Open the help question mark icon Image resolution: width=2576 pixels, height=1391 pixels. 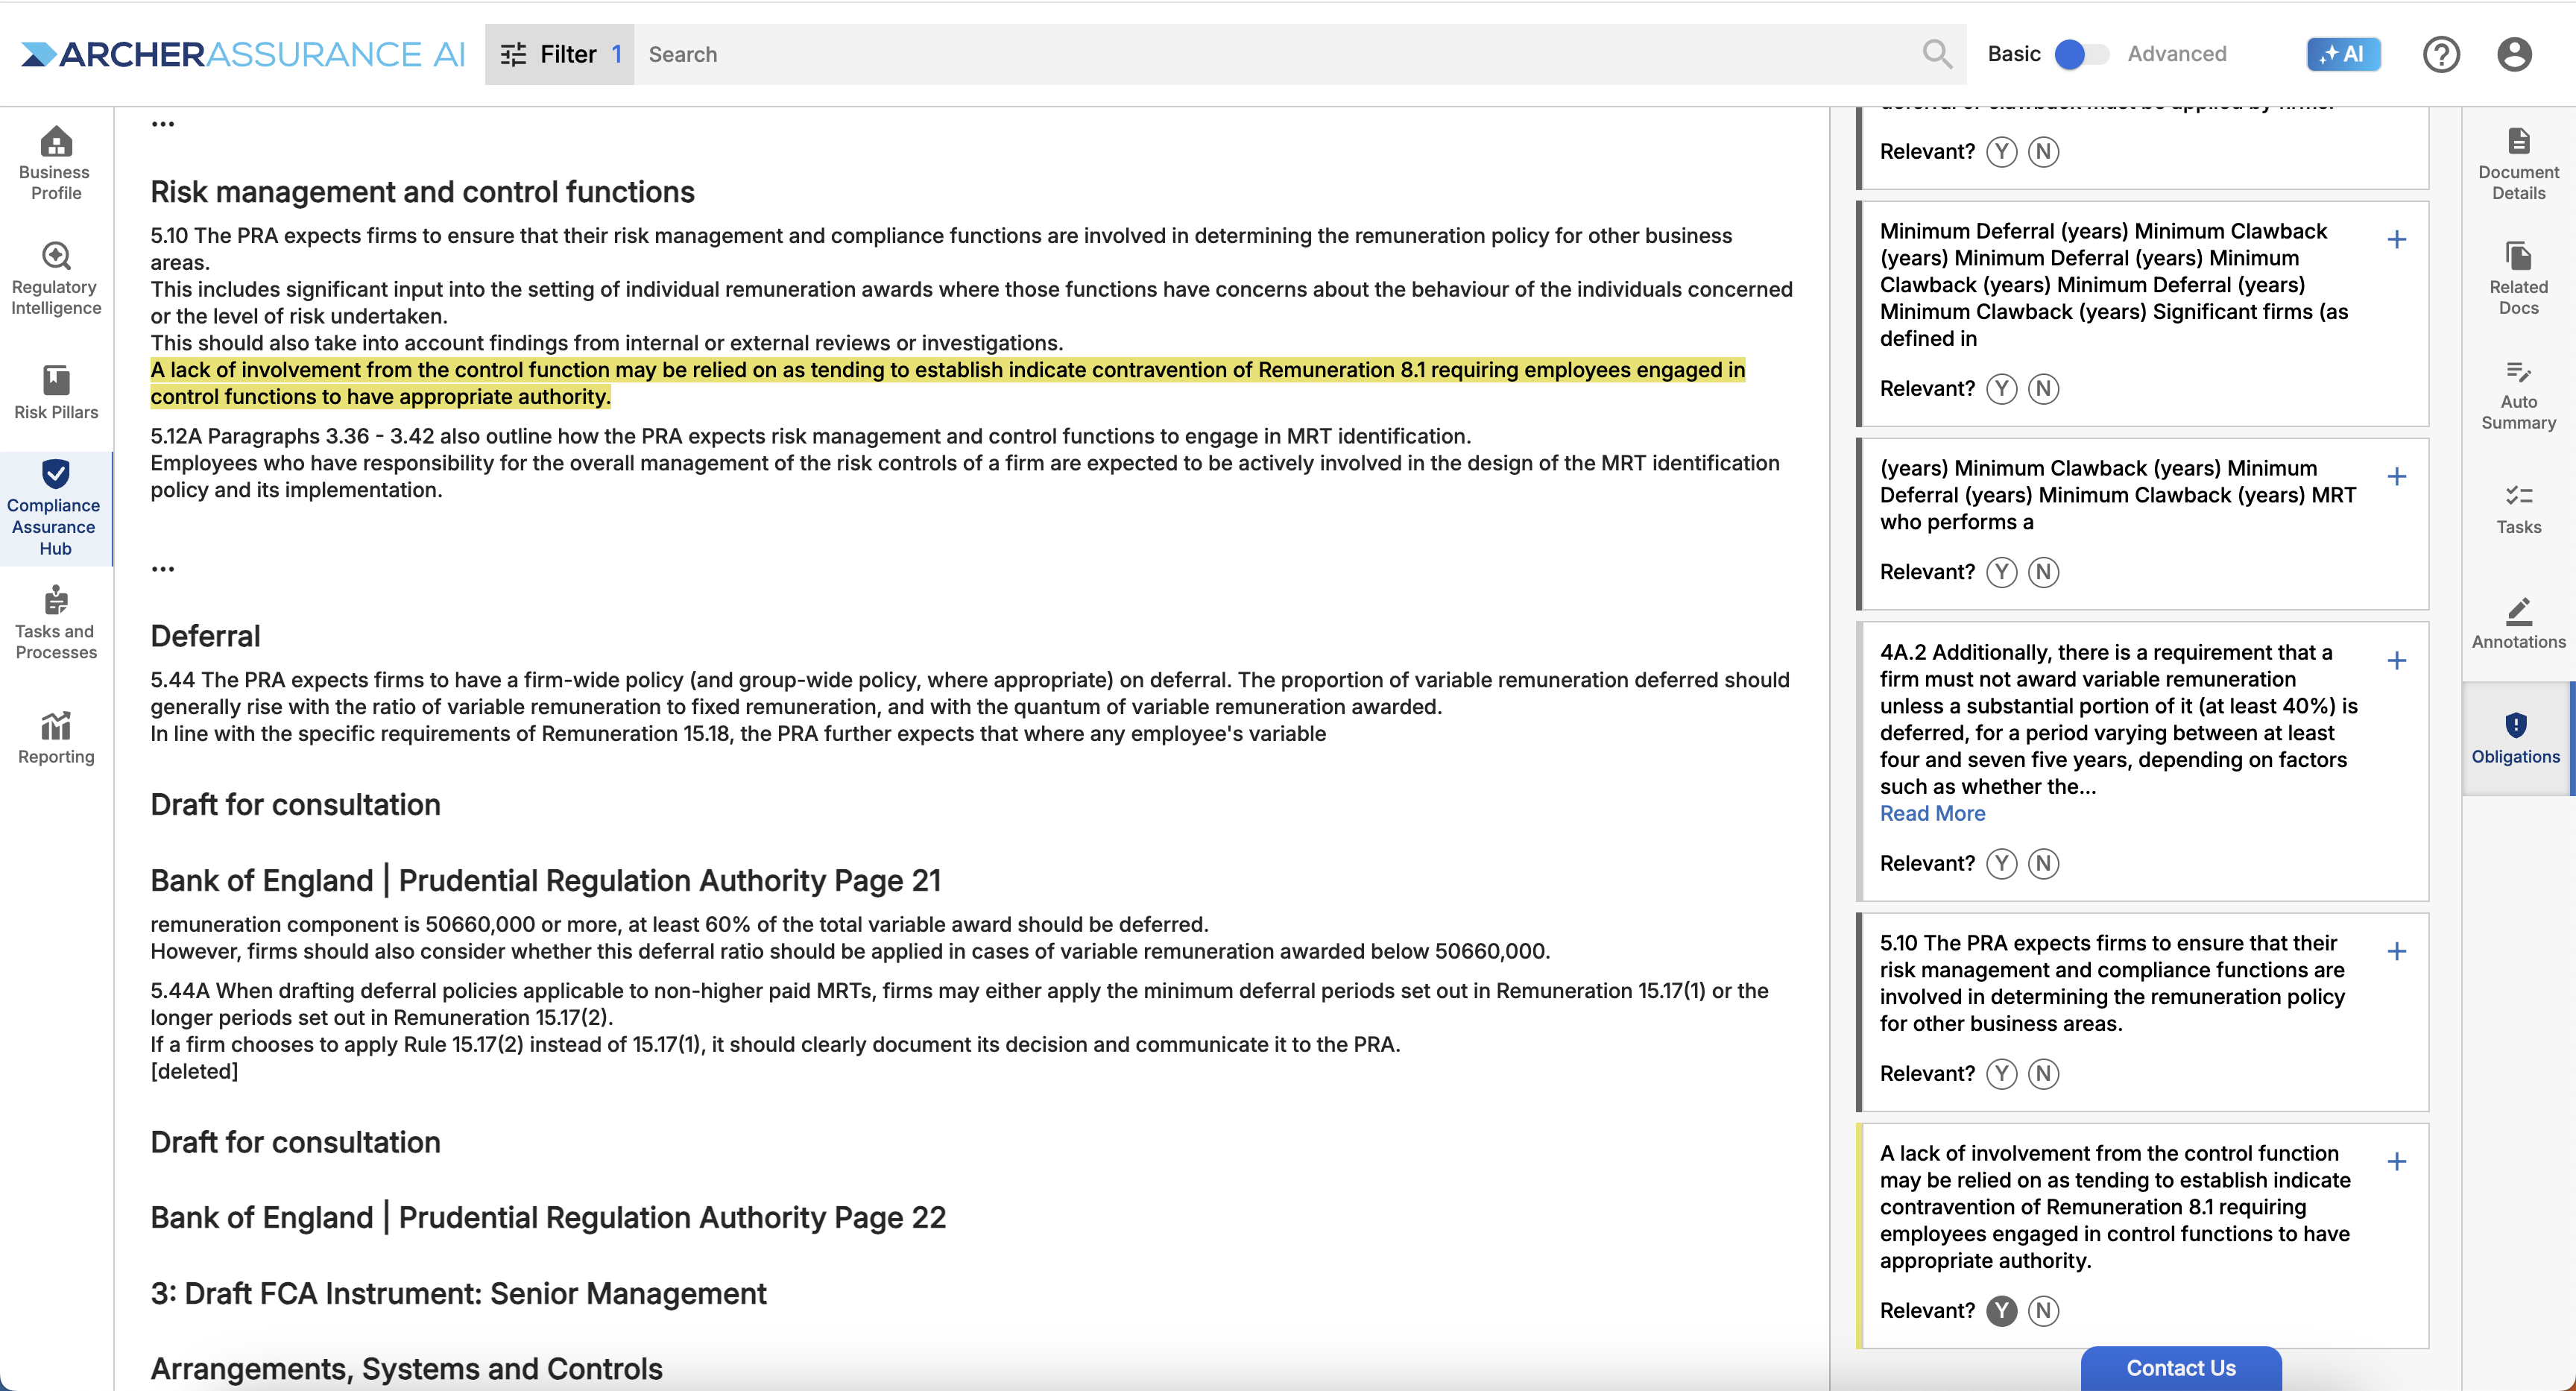pos(2441,54)
